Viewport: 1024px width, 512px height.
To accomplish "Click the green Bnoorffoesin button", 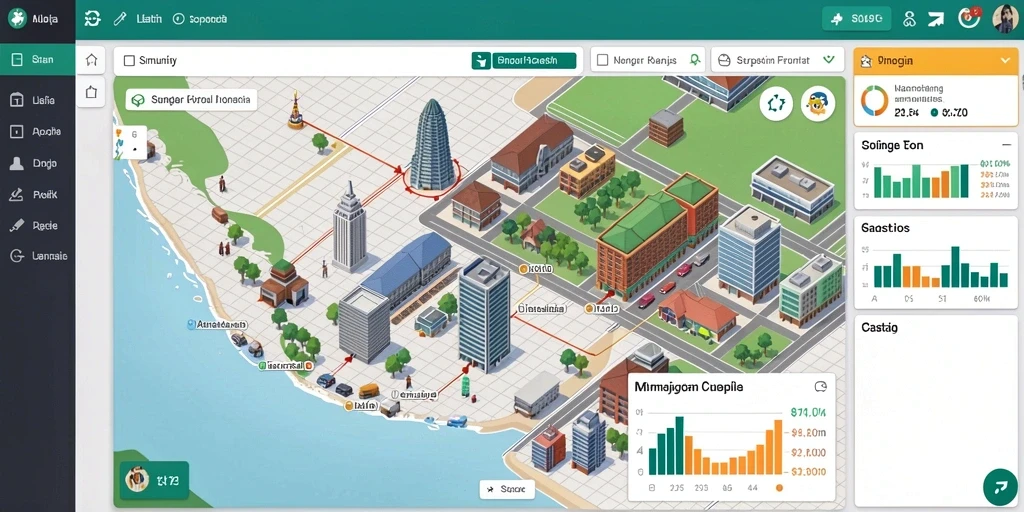I will (x=524, y=61).
